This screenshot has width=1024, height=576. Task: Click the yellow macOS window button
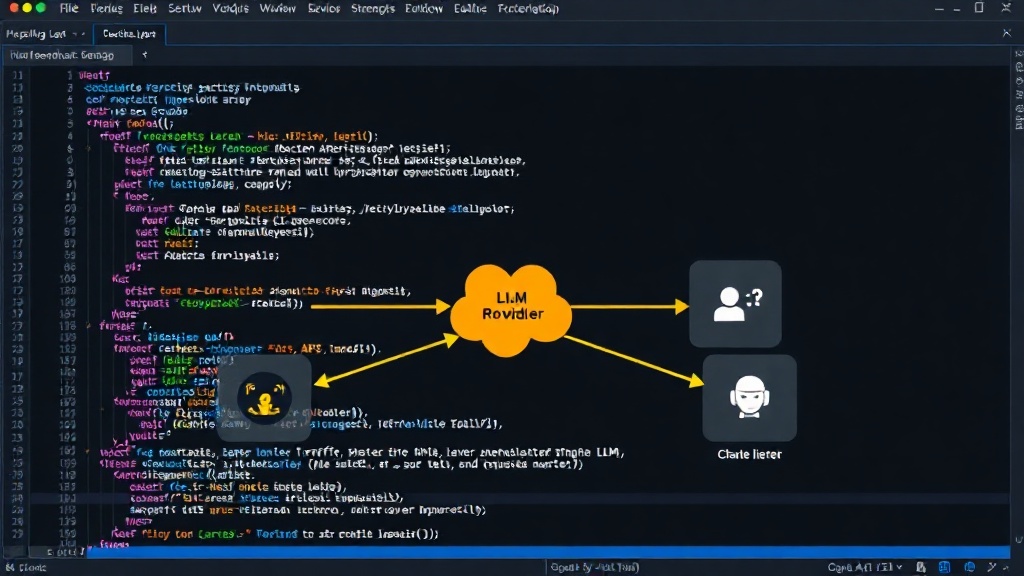(27, 8)
